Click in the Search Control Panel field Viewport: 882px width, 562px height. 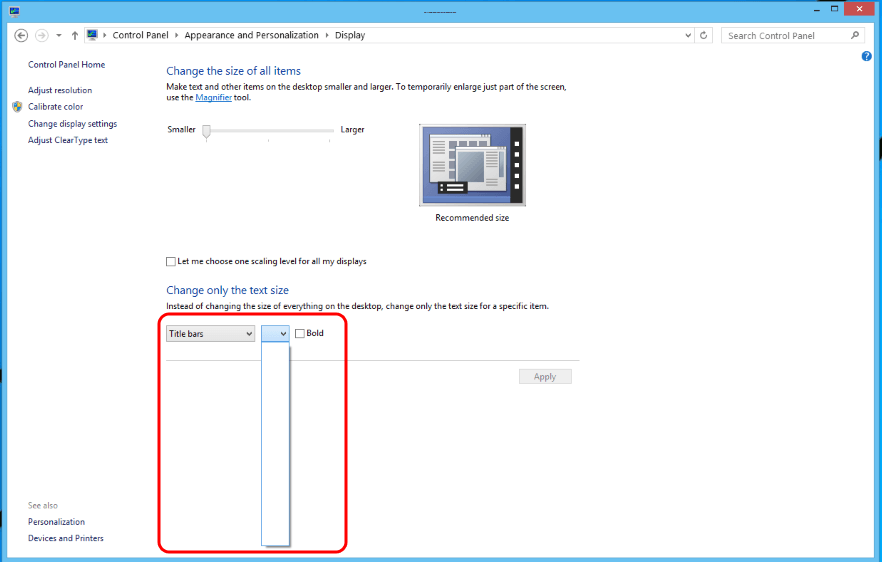click(785, 35)
